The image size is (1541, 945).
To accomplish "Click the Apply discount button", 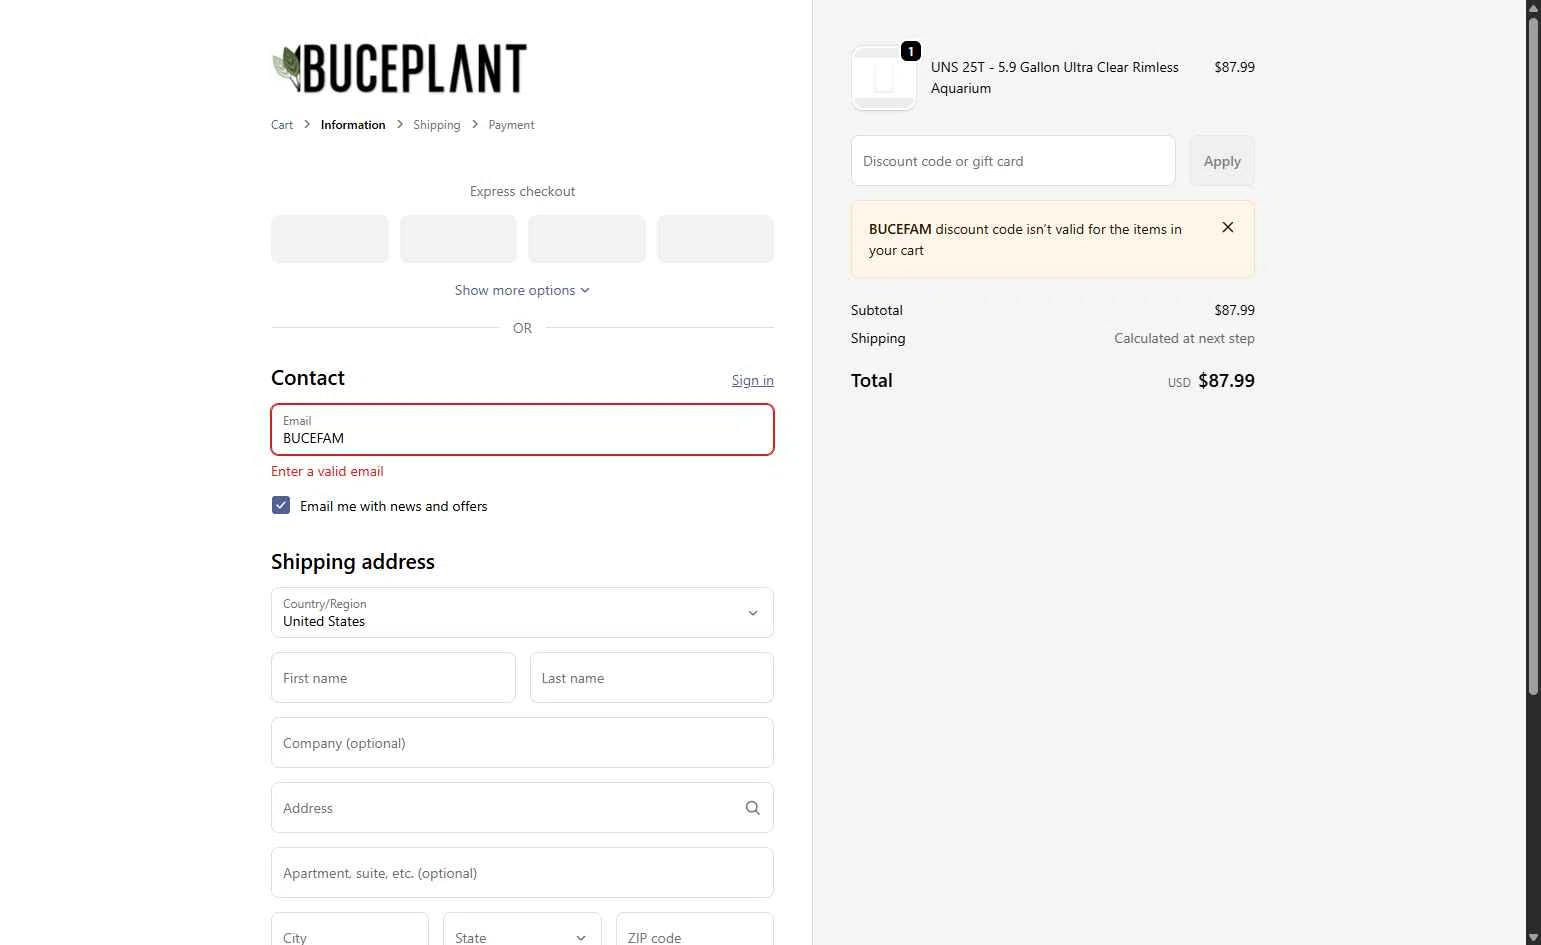I will click(1222, 161).
